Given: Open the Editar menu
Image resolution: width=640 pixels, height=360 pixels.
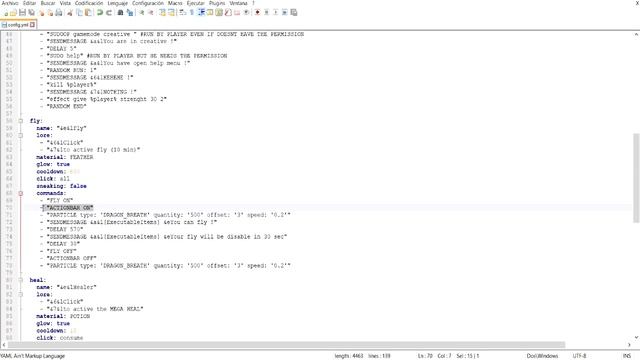Looking at the screenshot, I should pyautogui.click(x=29, y=3).
